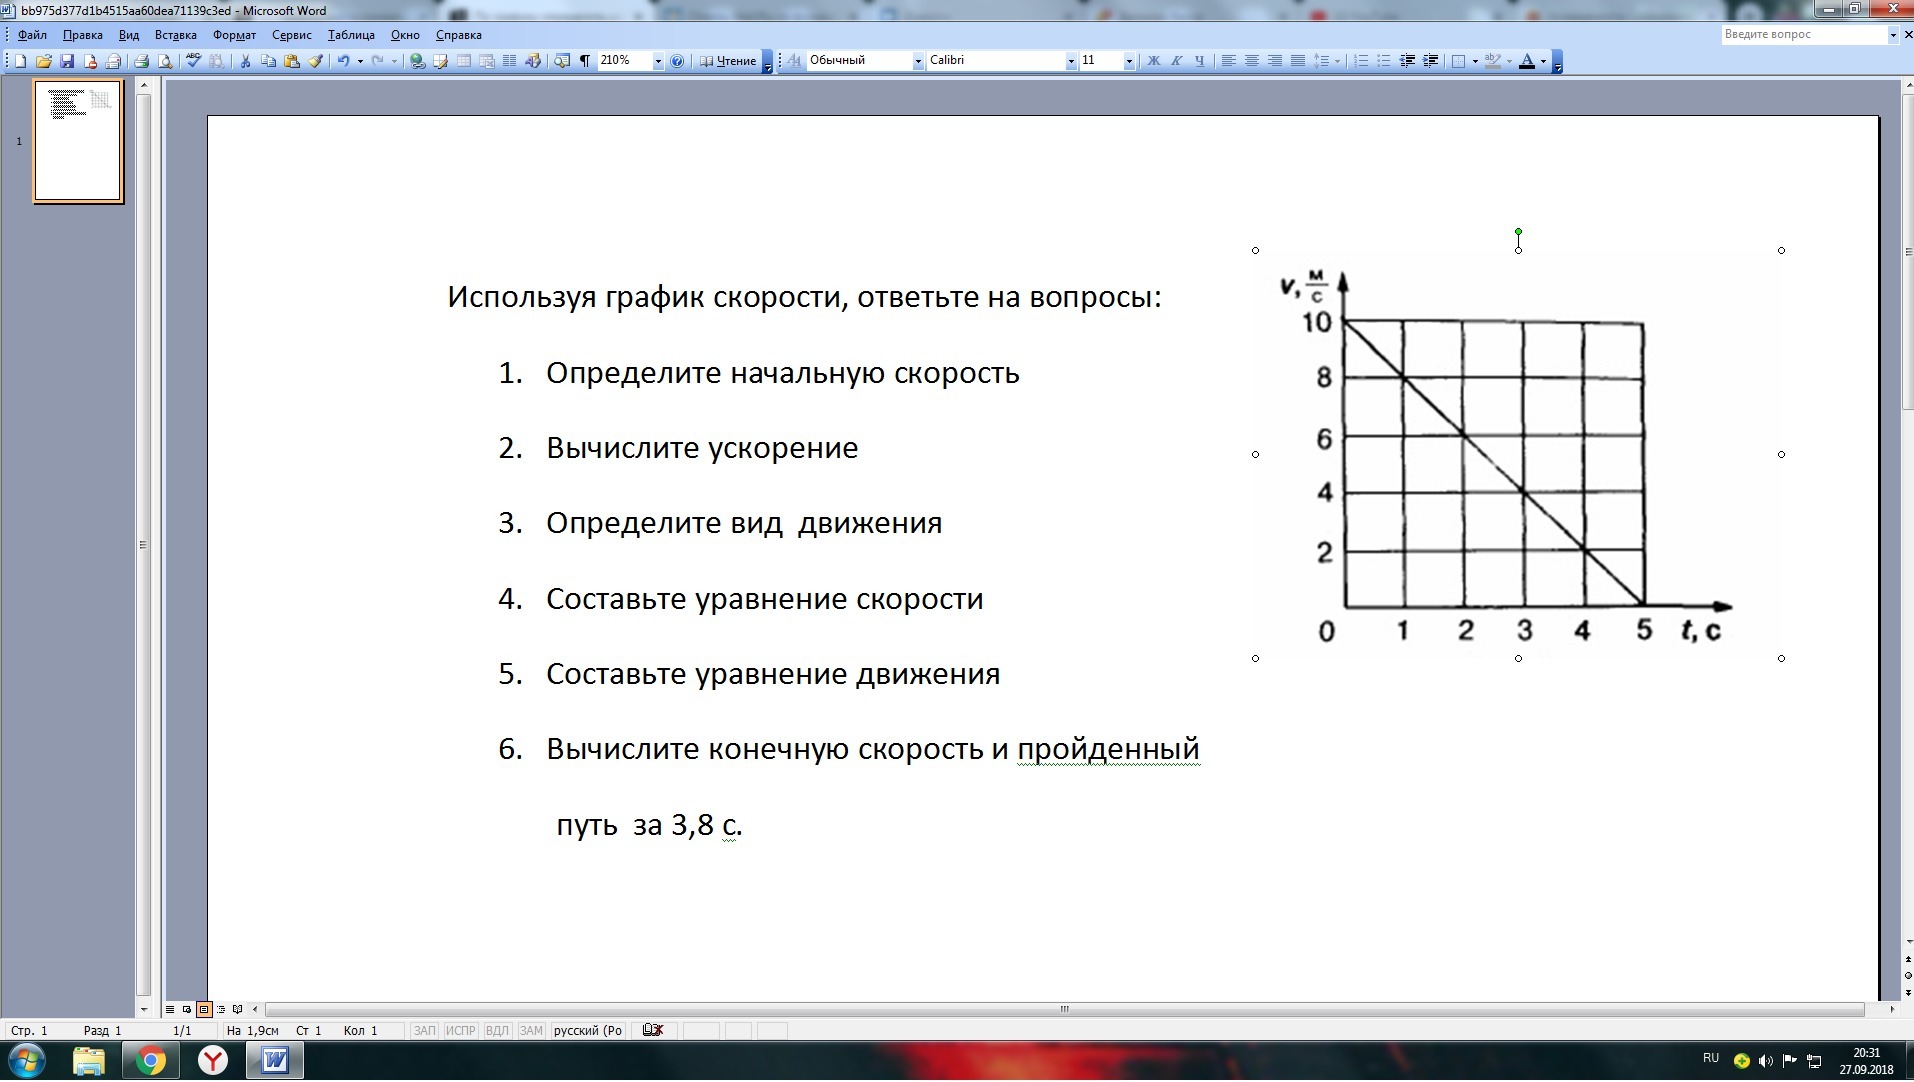Open the font color picker
This screenshot has width=1914, height=1082.
click(1543, 61)
